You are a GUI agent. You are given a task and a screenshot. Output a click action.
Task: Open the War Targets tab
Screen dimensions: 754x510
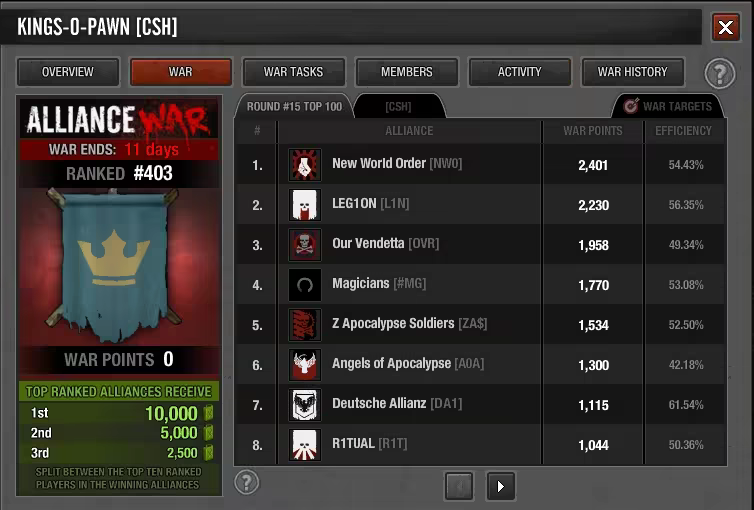pyautogui.click(x=667, y=106)
